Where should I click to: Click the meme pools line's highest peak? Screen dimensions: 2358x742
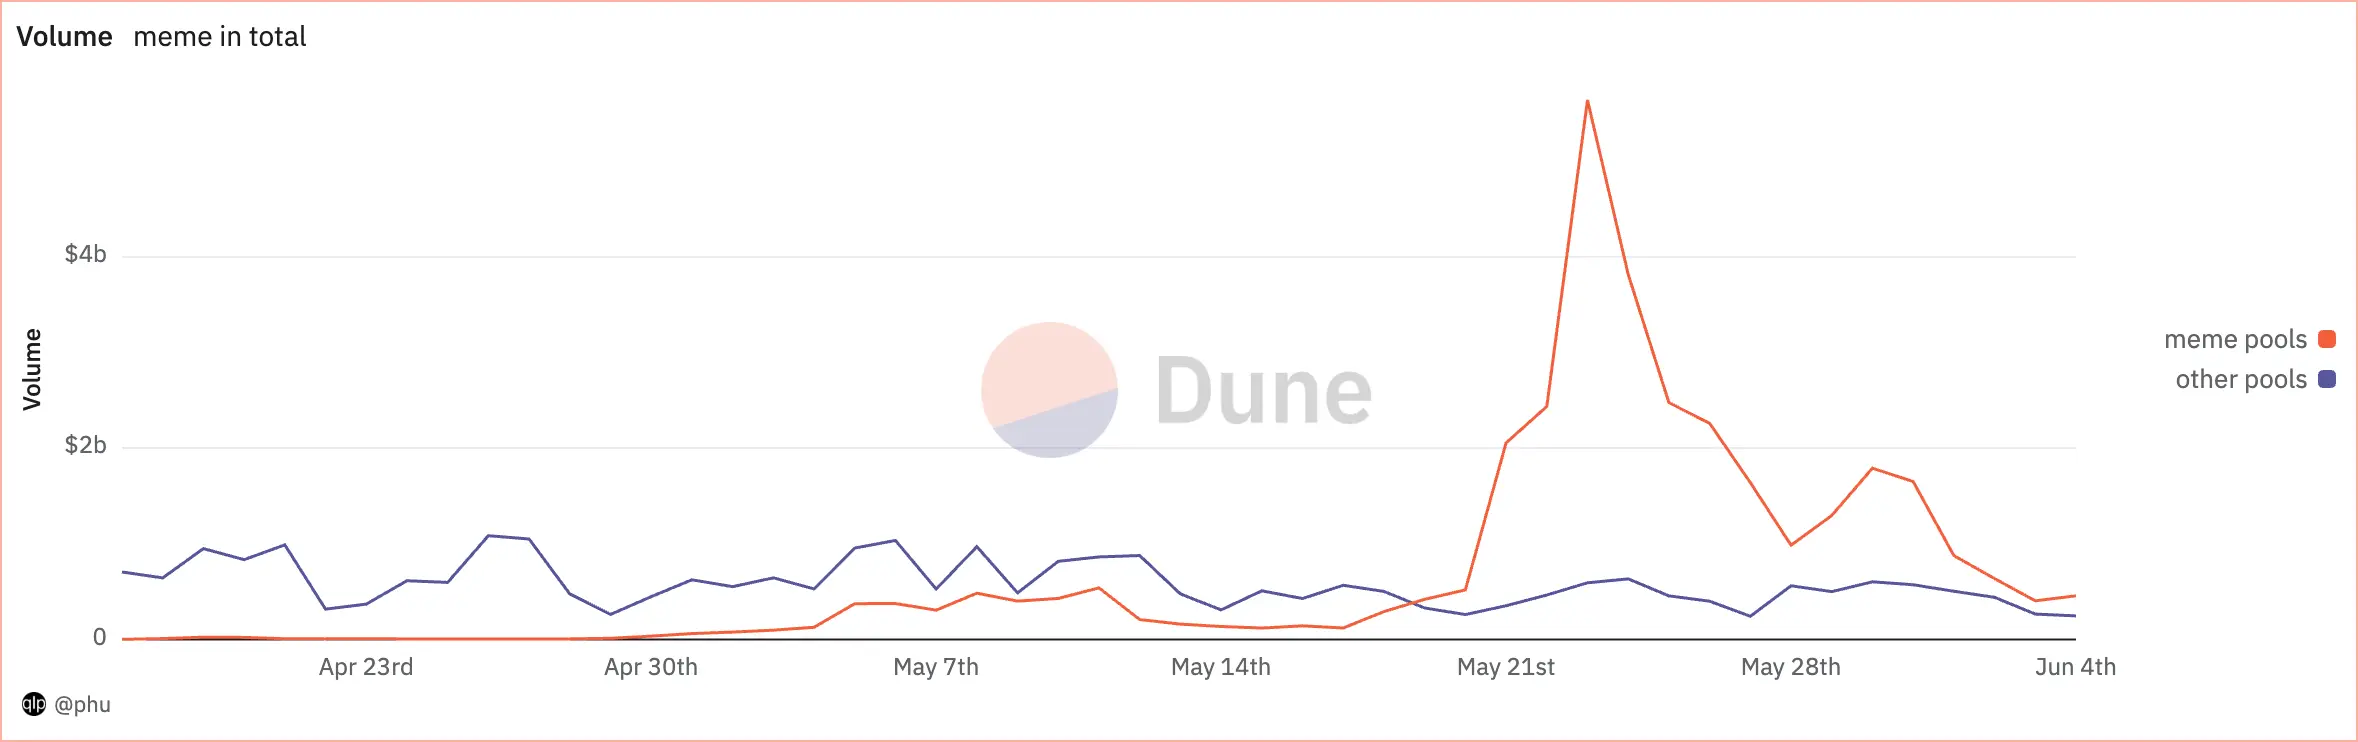click(x=1587, y=102)
